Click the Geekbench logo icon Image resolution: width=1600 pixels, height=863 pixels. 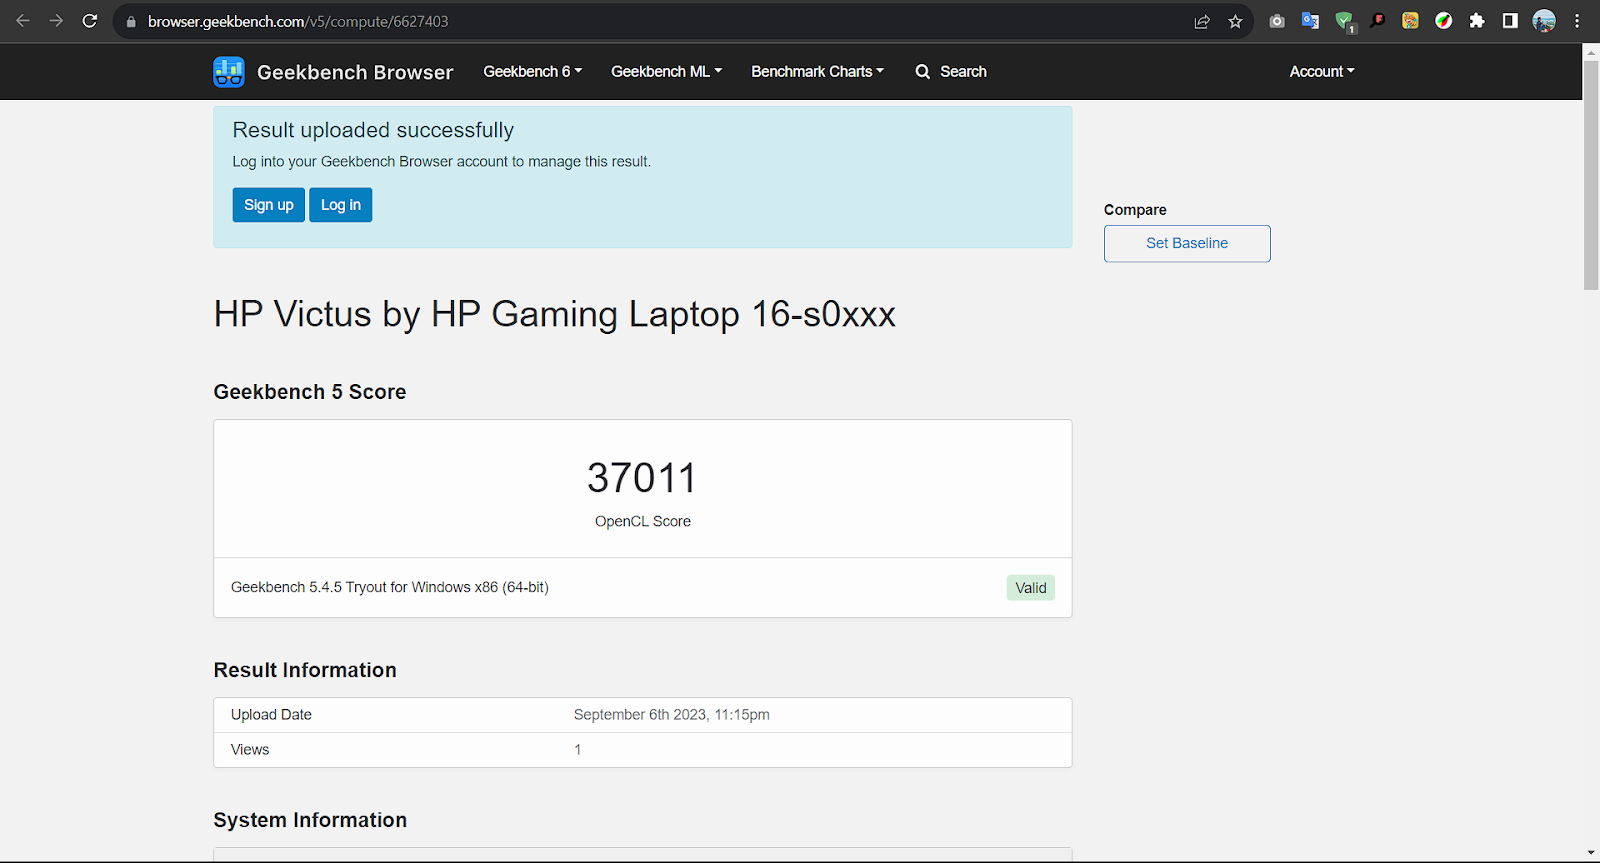[229, 72]
